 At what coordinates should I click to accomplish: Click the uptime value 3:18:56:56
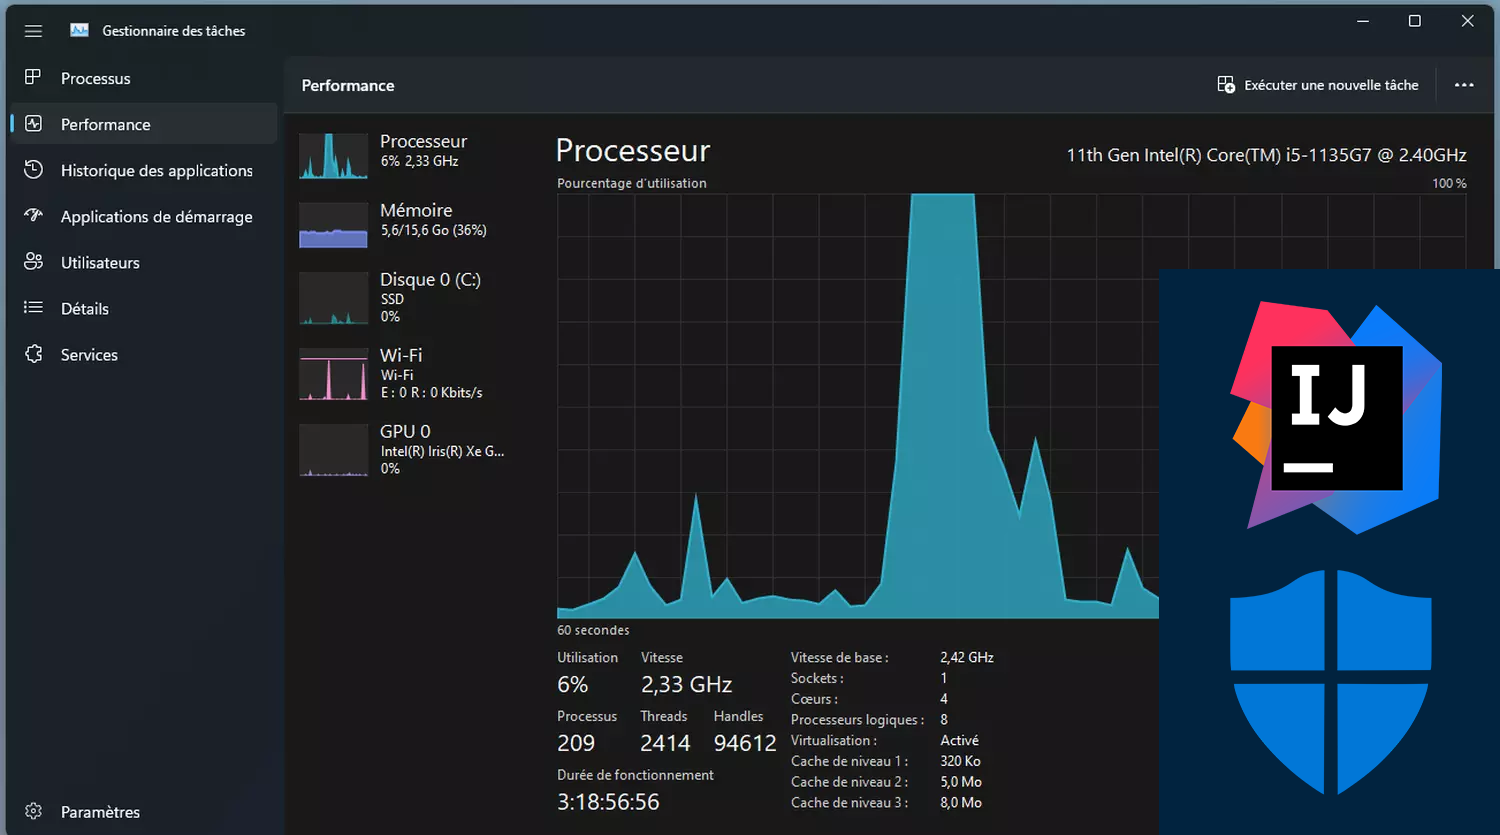click(x=608, y=802)
